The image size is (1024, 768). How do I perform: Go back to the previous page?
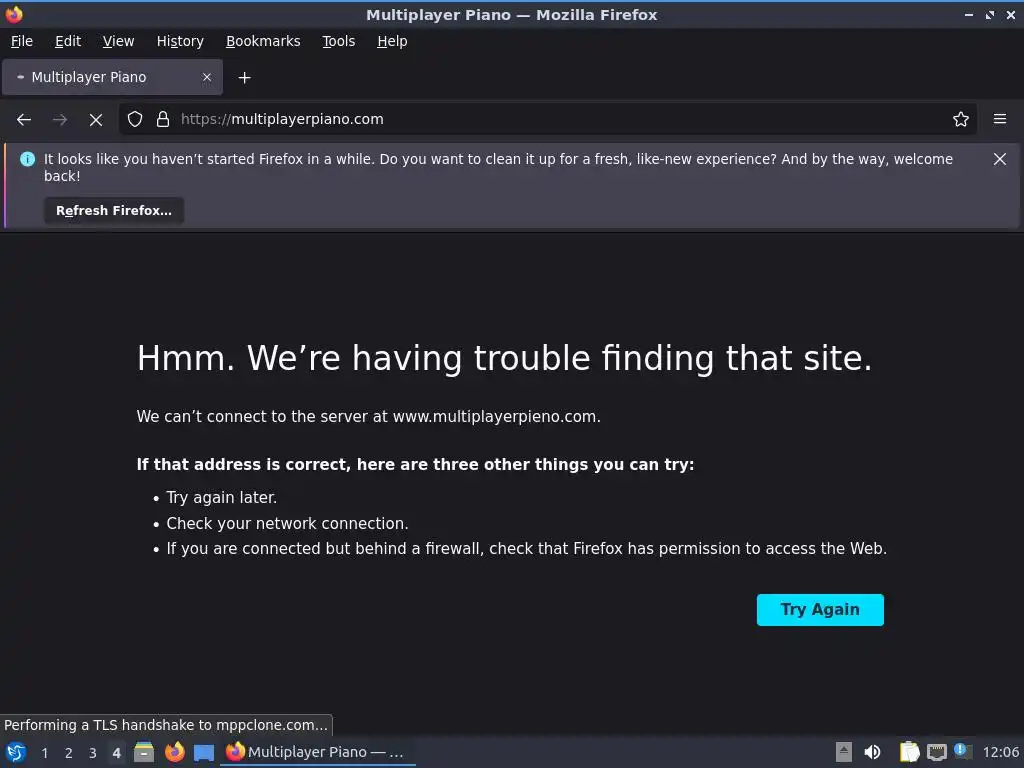click(24, 120)
